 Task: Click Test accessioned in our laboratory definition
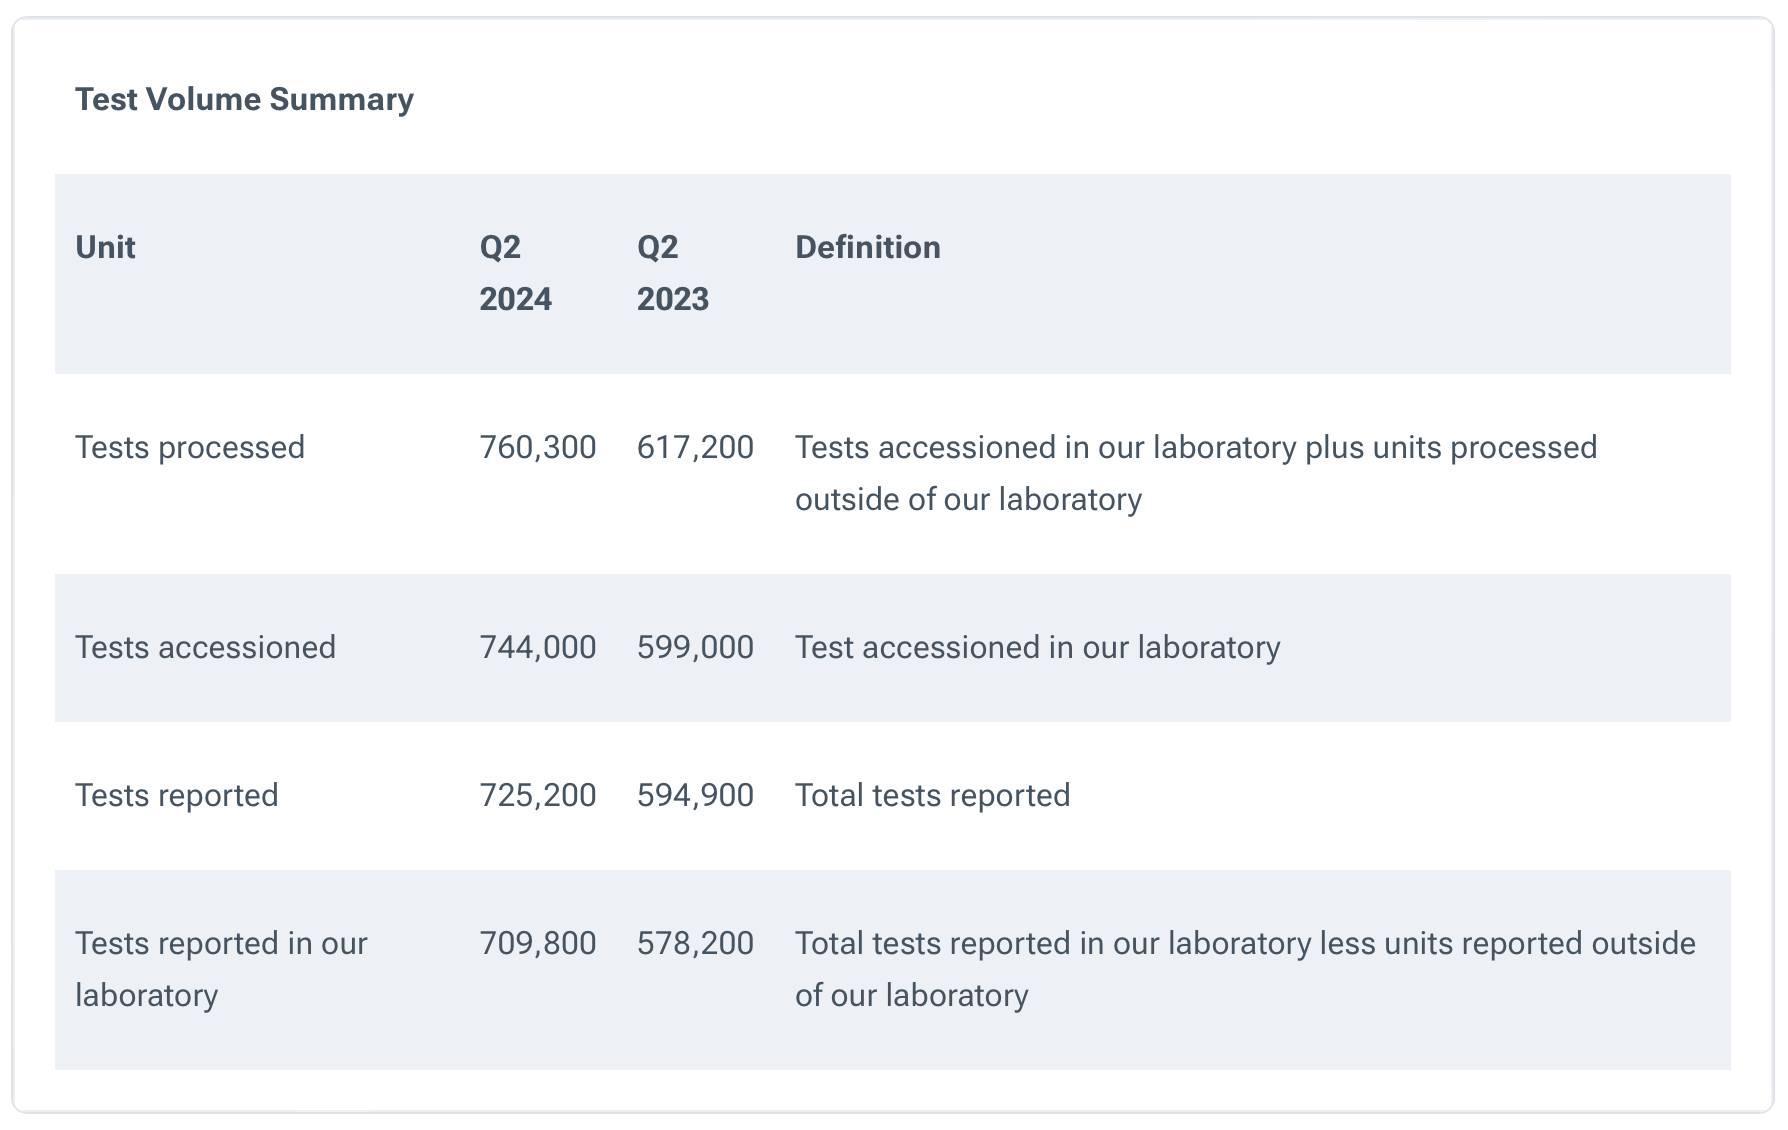point(1037,647)
